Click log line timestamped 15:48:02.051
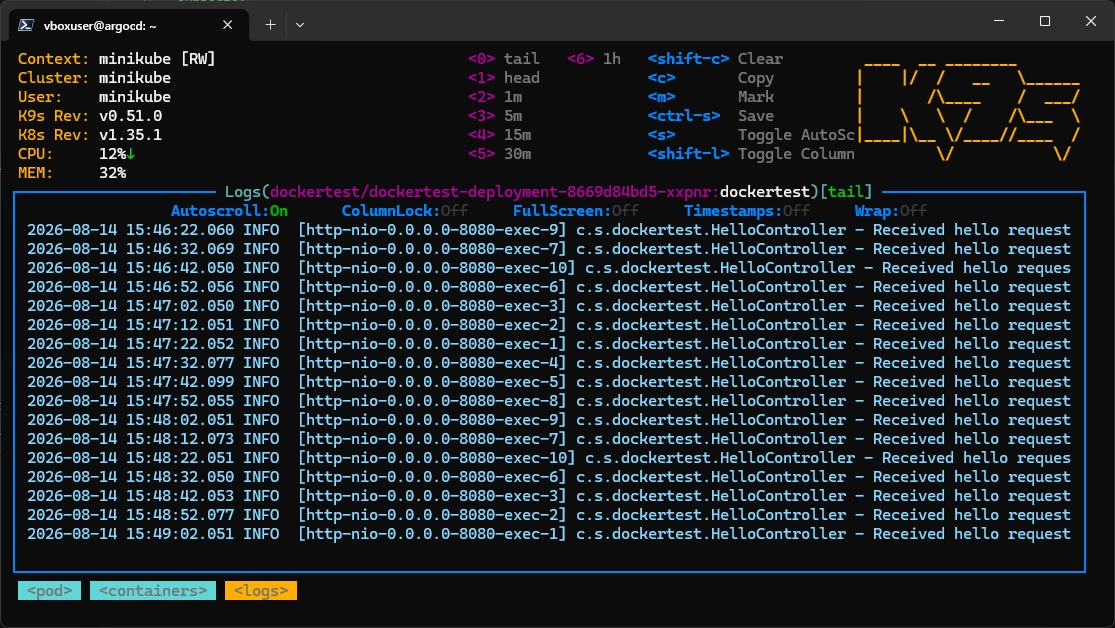Screen dimensions: 1115x628 pyautogui.click(x=549, y=420)
